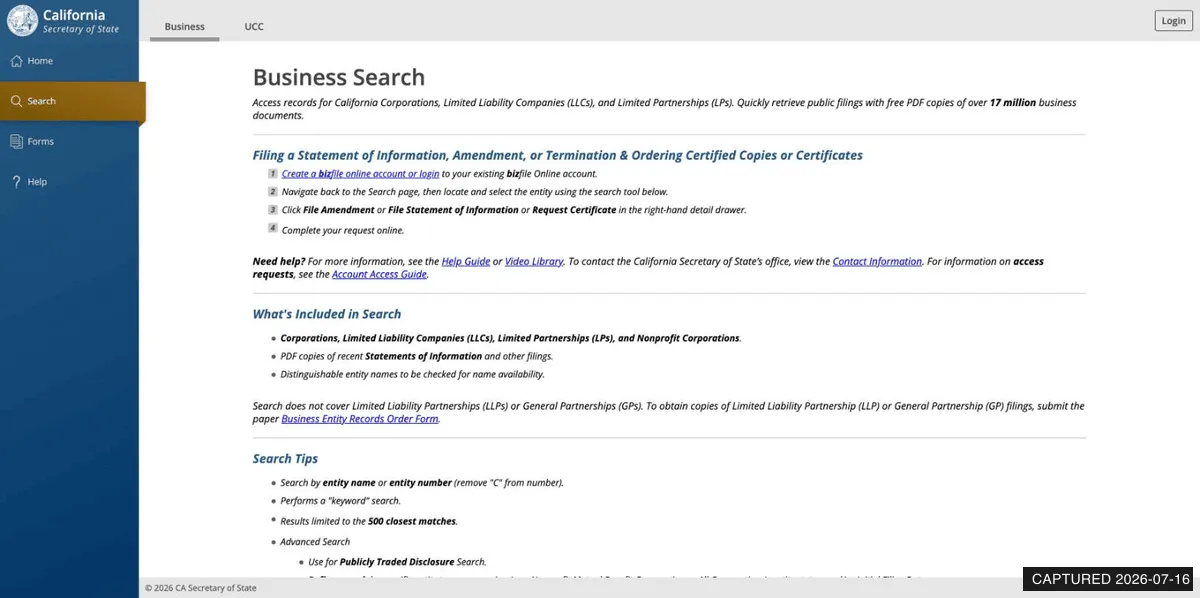Image resolution: width=1200 pixels, height=598 pixels.
Task: Click 'Corporations, Limited Liability Companies' bullet text
Action: pos(511,338)
